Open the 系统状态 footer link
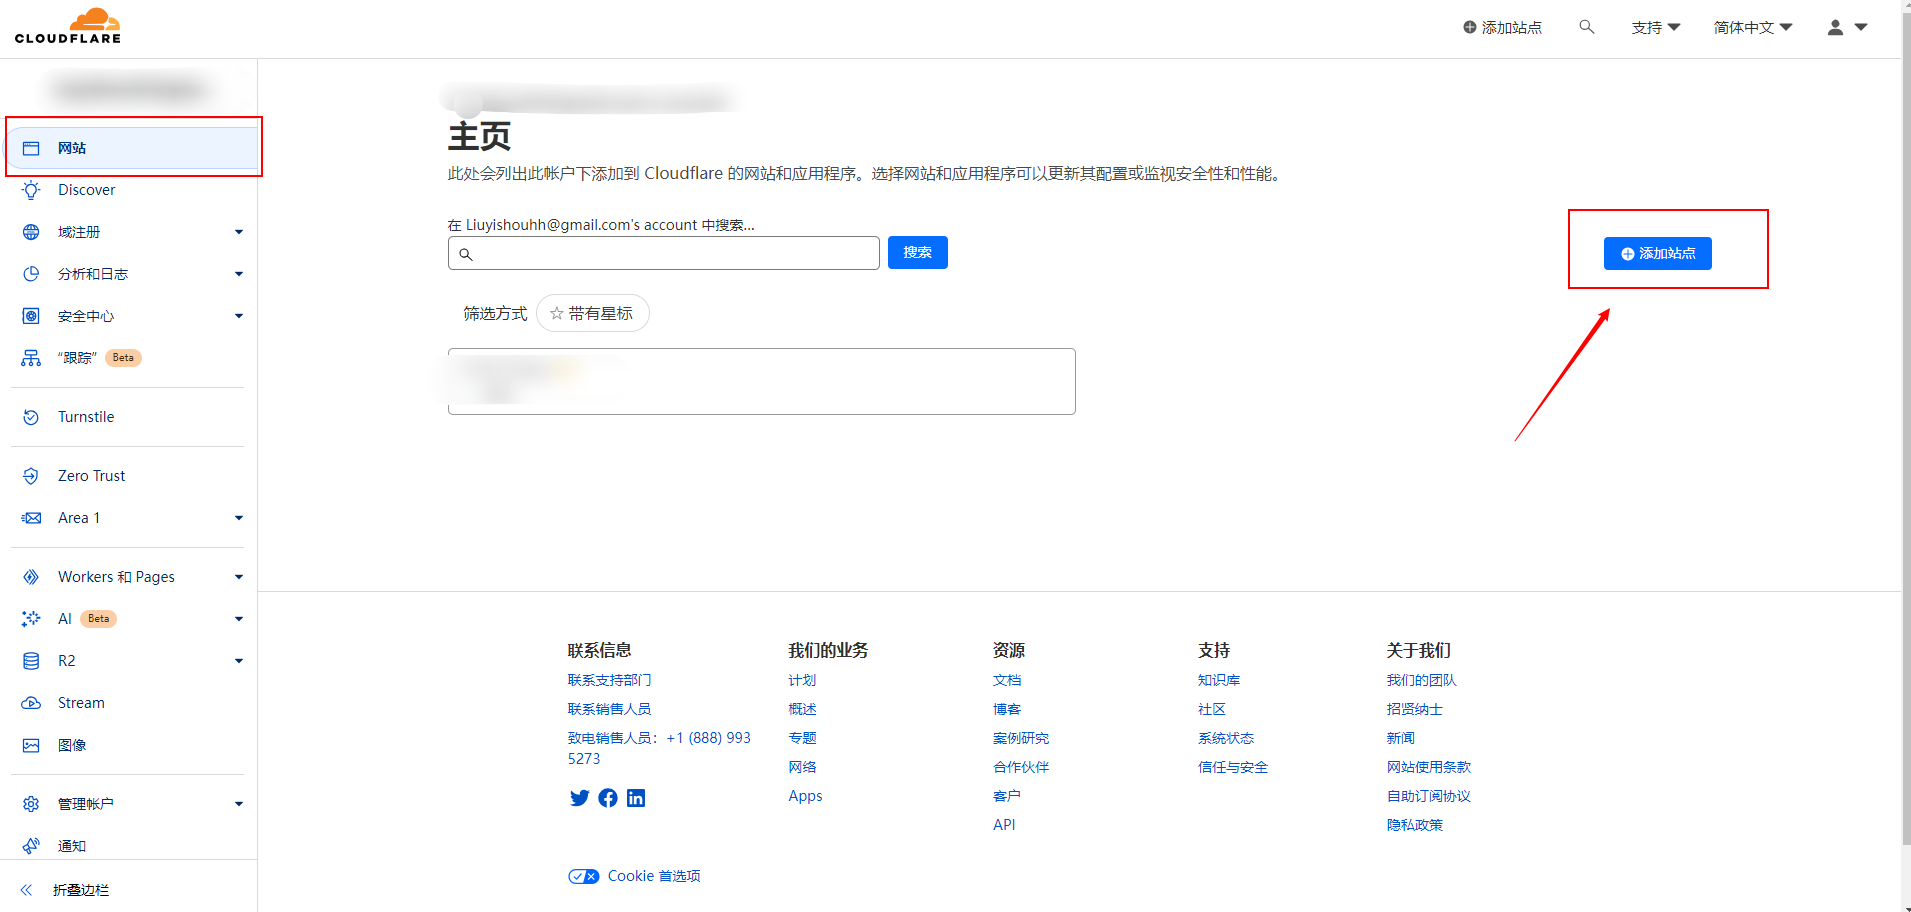Image resolution: width=1911 pixels, height=912 pixels. [1225, 738]
